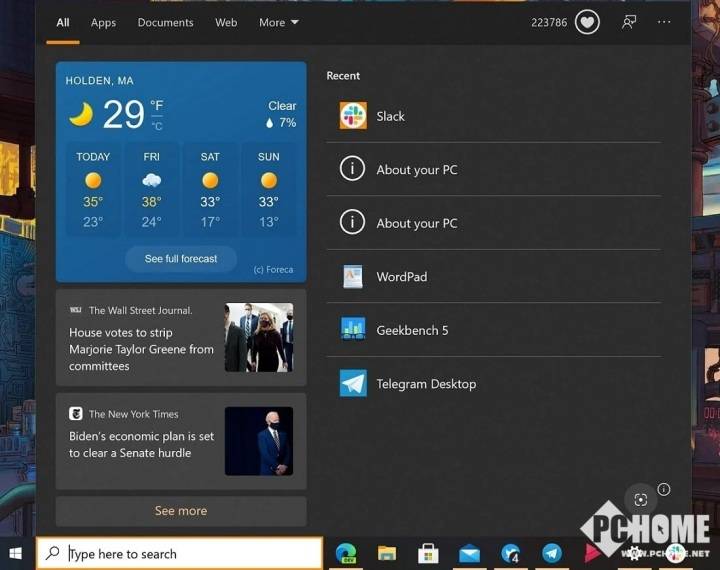Click in the Type here to search box
720x570 pixels.
(x=179, y=553)
